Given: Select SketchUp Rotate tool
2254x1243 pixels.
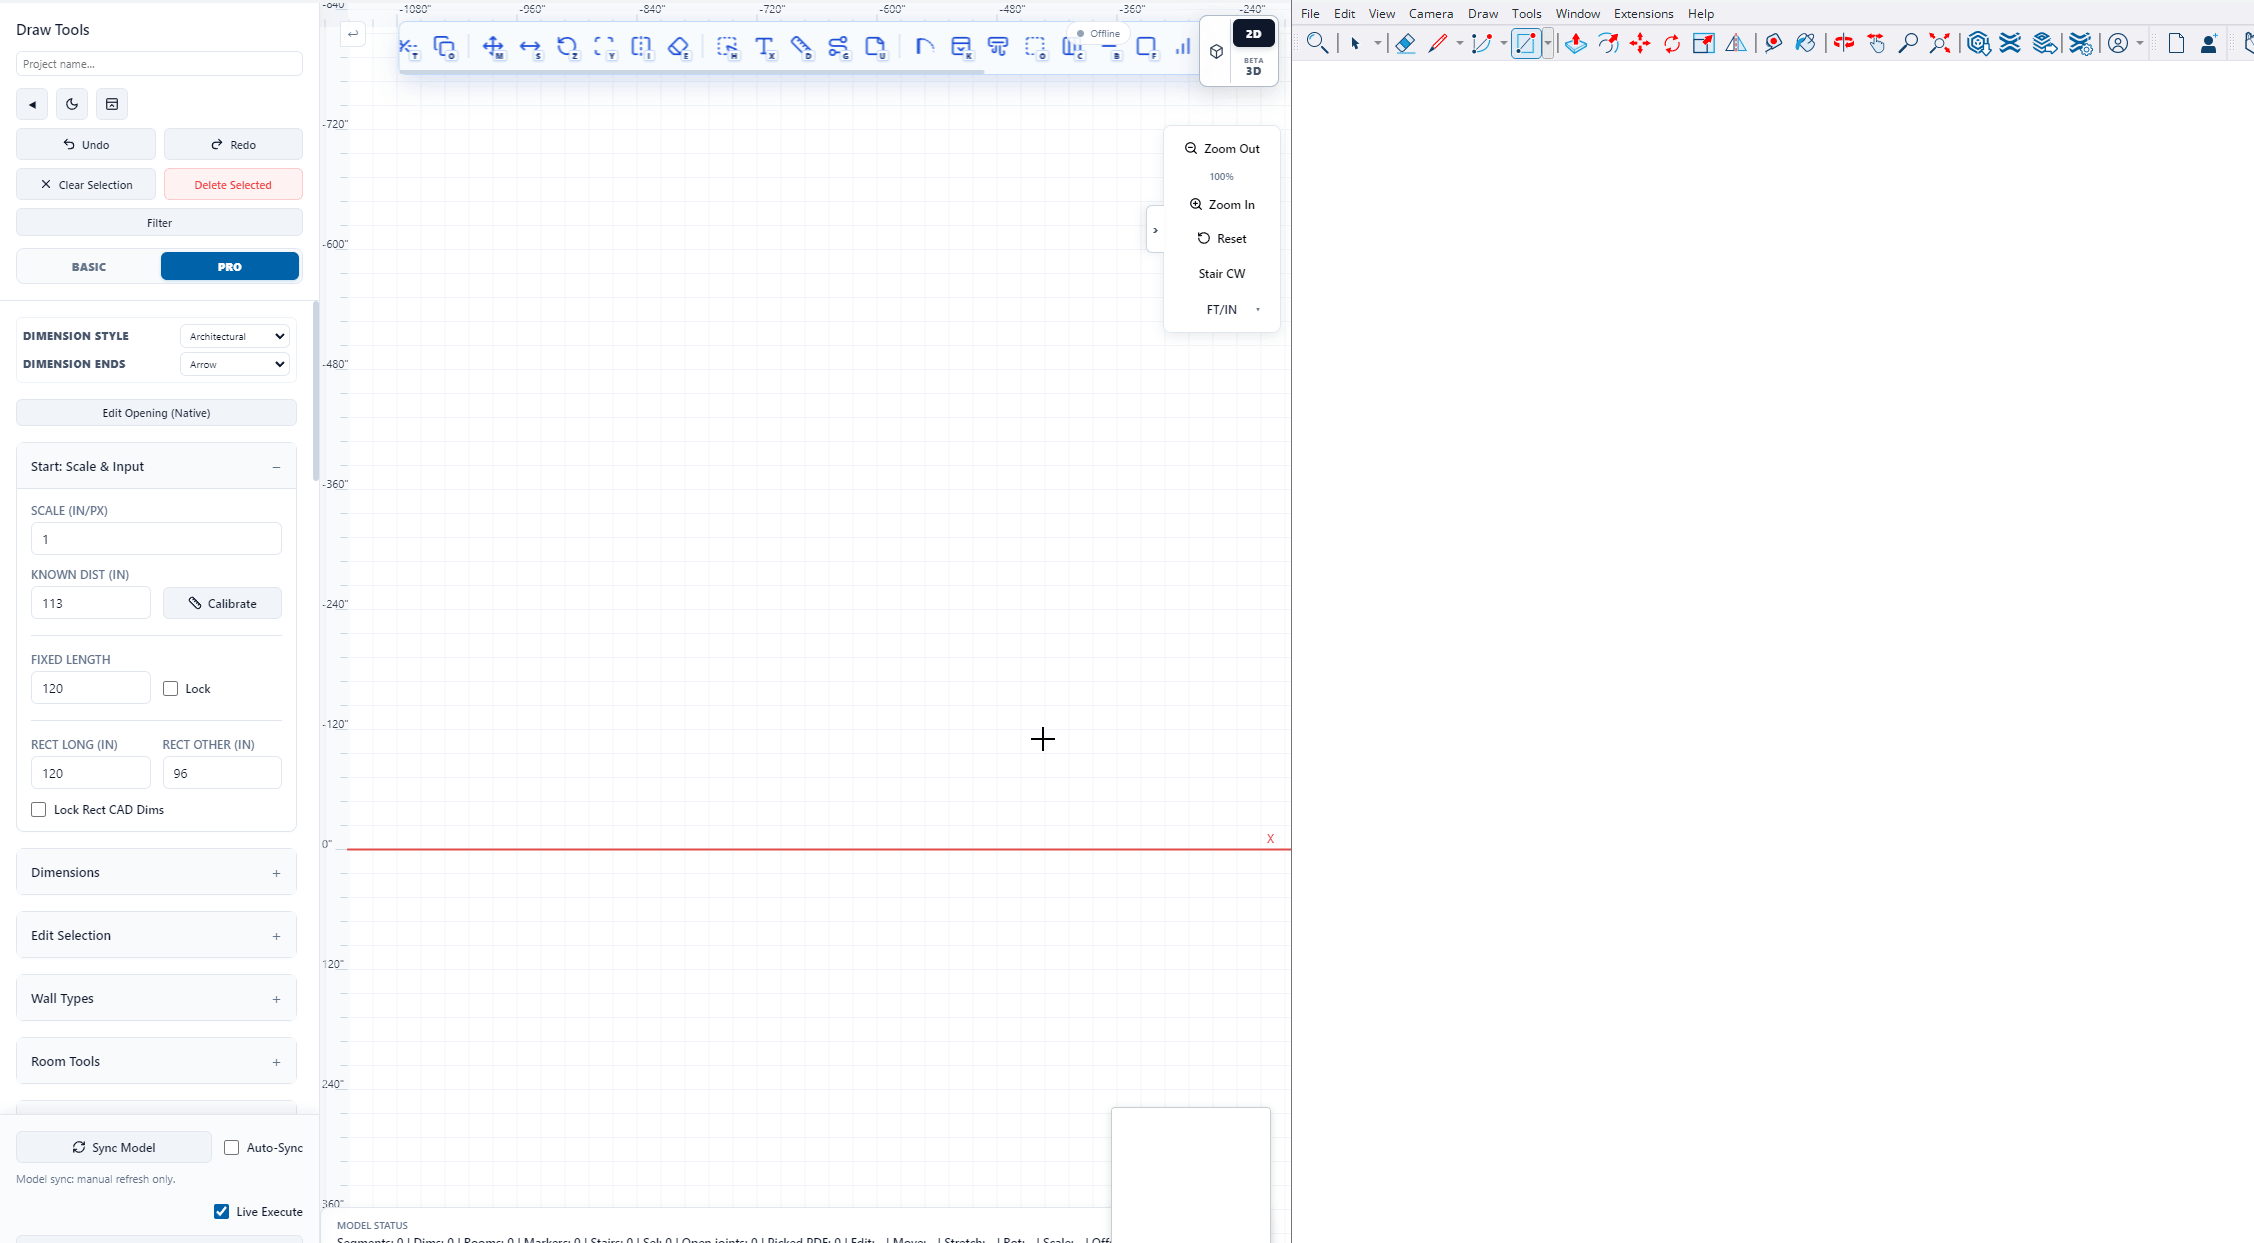Looking at the screenshot, I should [1672, 43].
